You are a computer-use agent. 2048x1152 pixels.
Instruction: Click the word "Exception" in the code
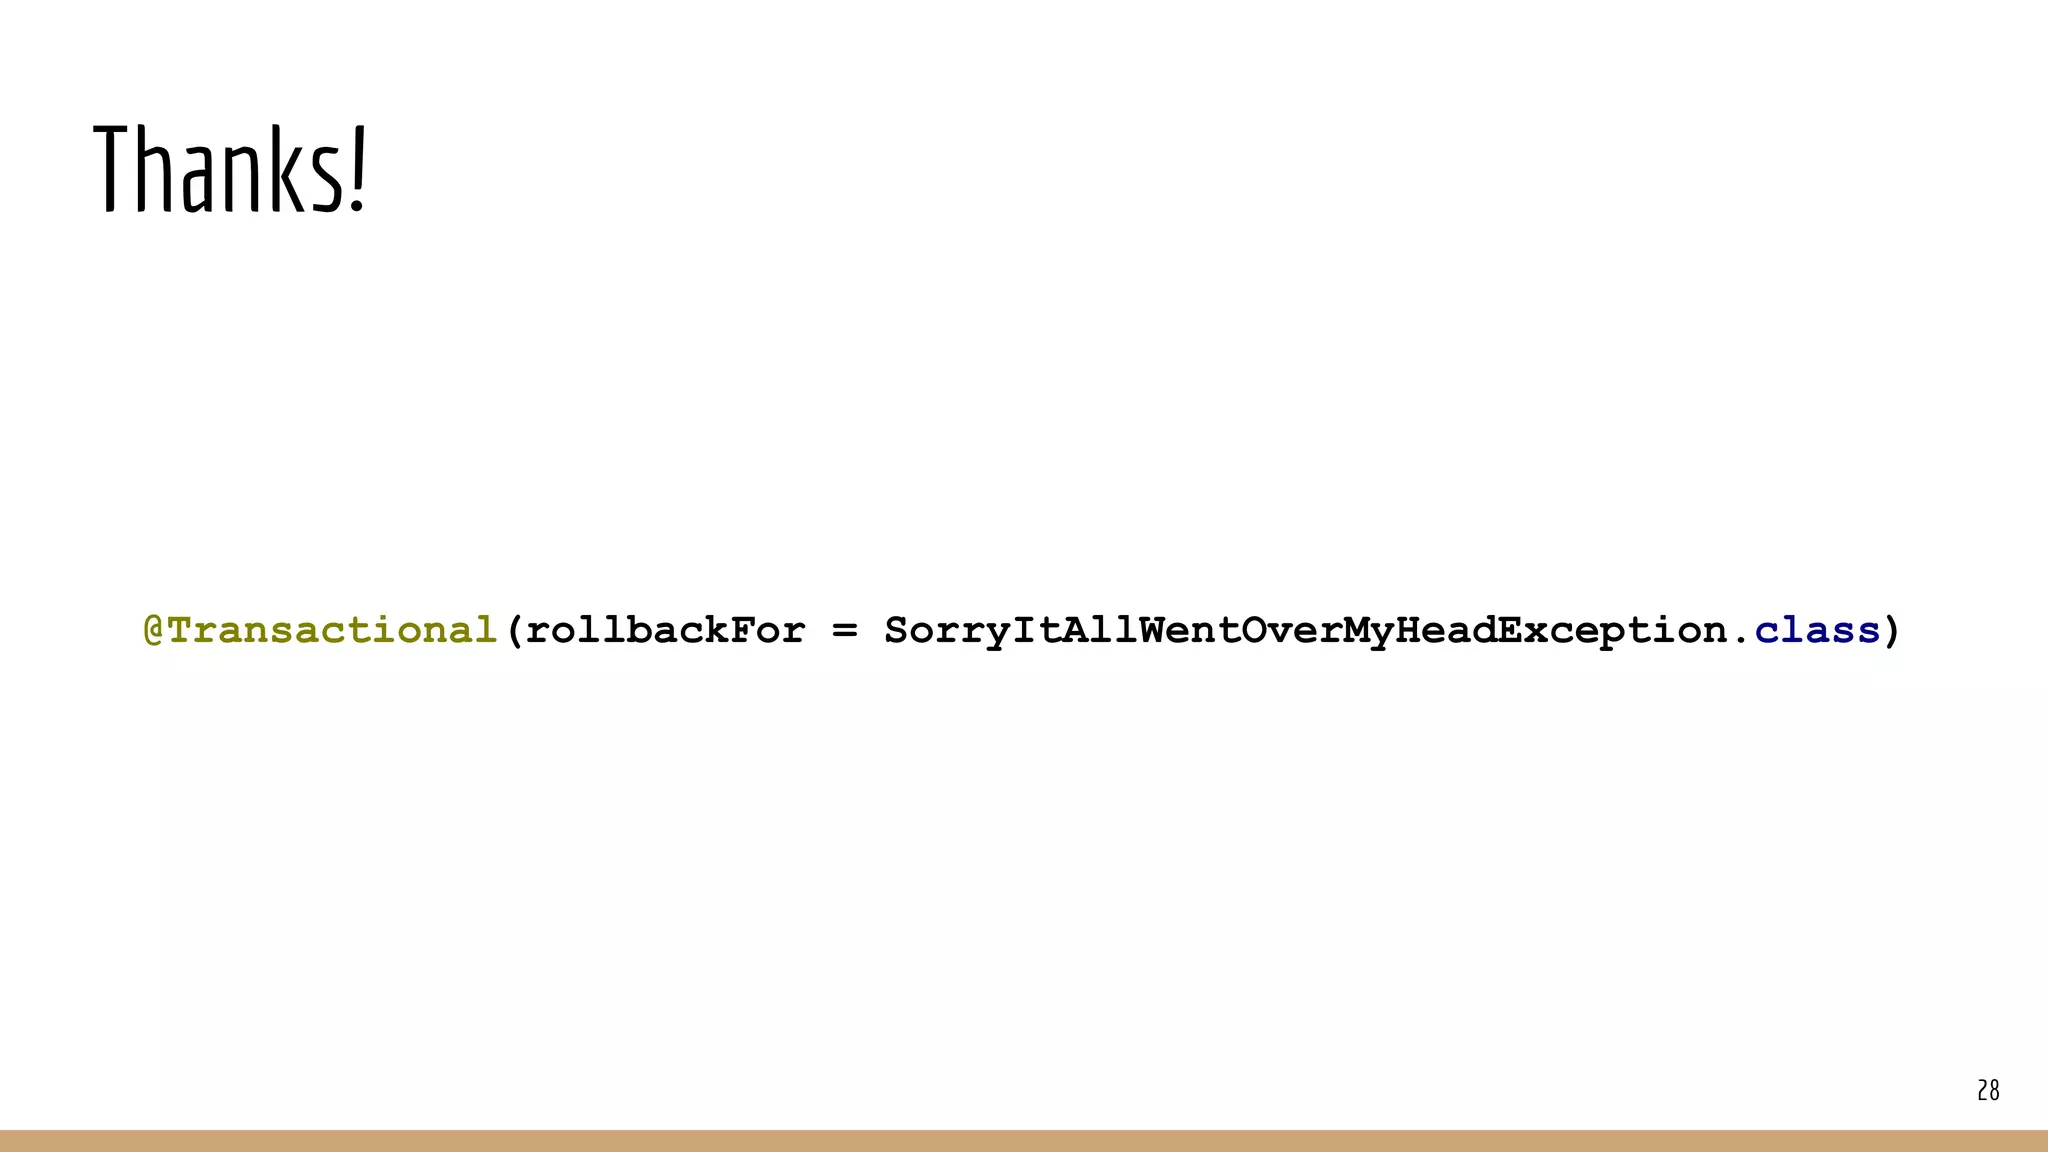point(1612,632)
